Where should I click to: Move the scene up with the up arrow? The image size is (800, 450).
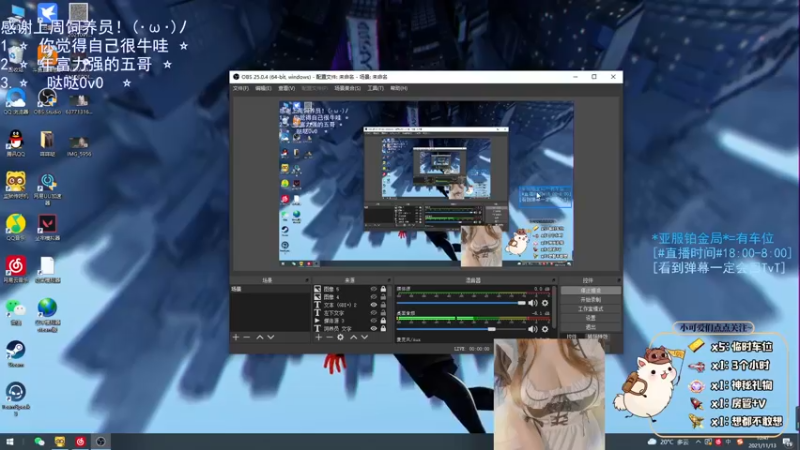(260, 337)
